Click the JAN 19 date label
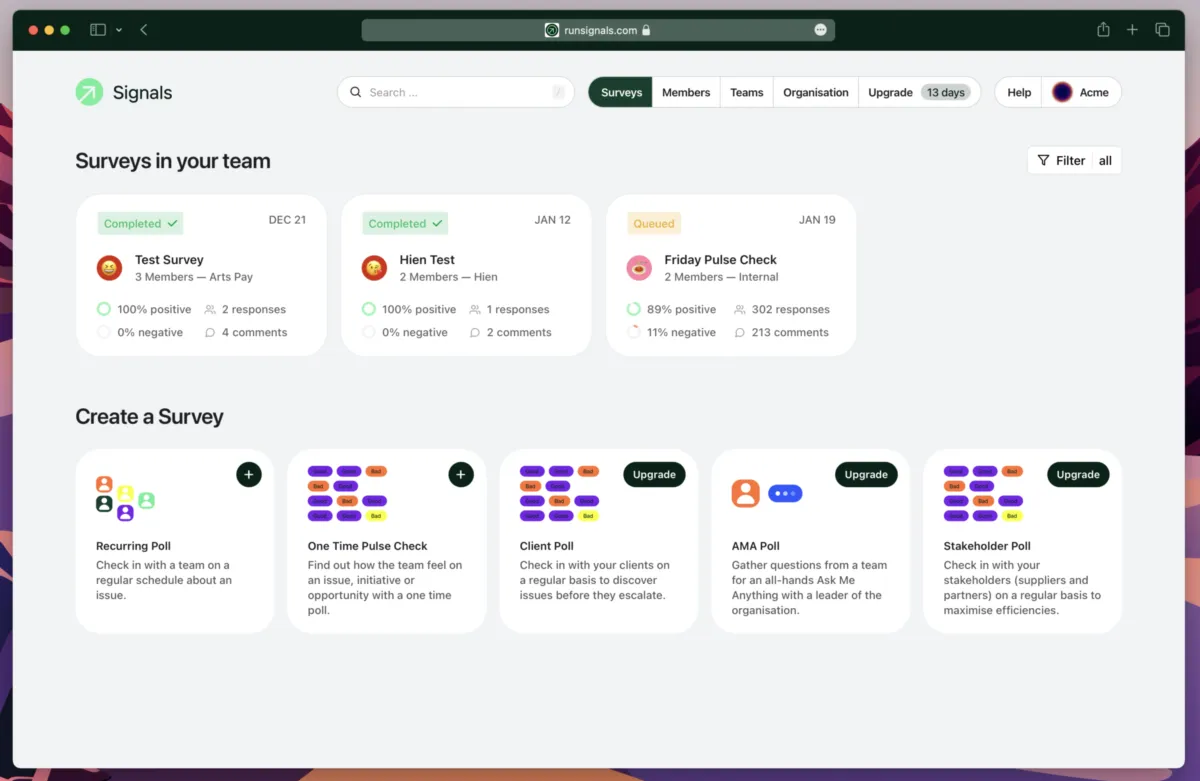The height and width of the screenshot is (781, 1200). (x=817, y=220)
